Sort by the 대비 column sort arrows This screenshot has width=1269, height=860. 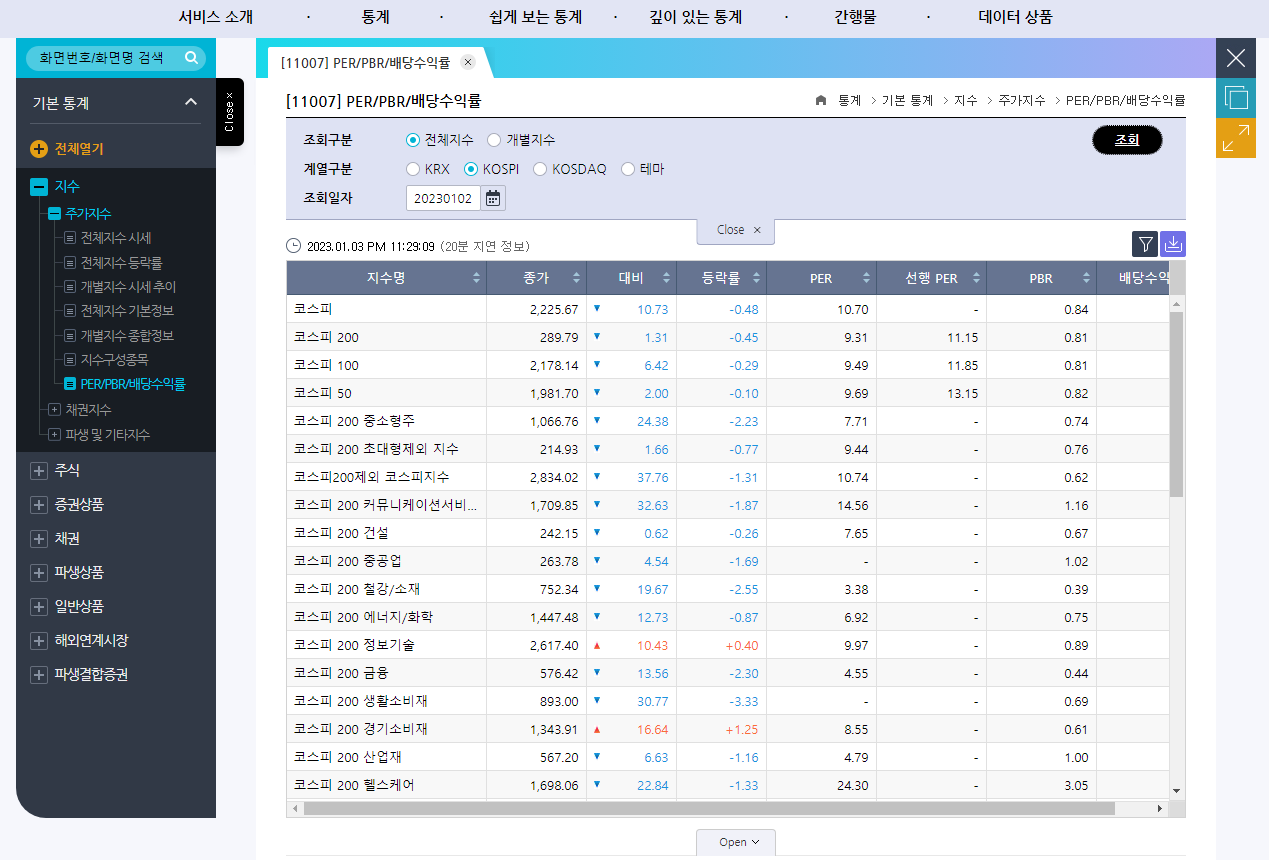pos(666,279)
